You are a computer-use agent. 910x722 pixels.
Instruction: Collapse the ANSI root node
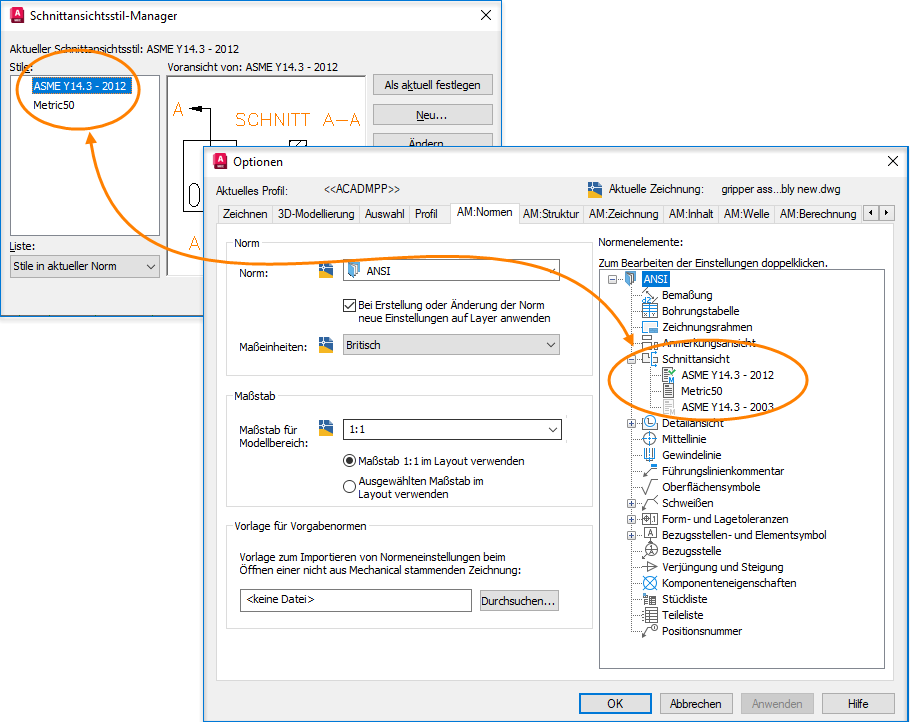612,279
